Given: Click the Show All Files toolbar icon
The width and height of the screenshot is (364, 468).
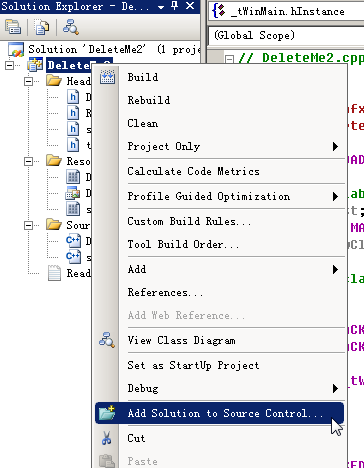Looking at the screenshot, I should [42, 27].
